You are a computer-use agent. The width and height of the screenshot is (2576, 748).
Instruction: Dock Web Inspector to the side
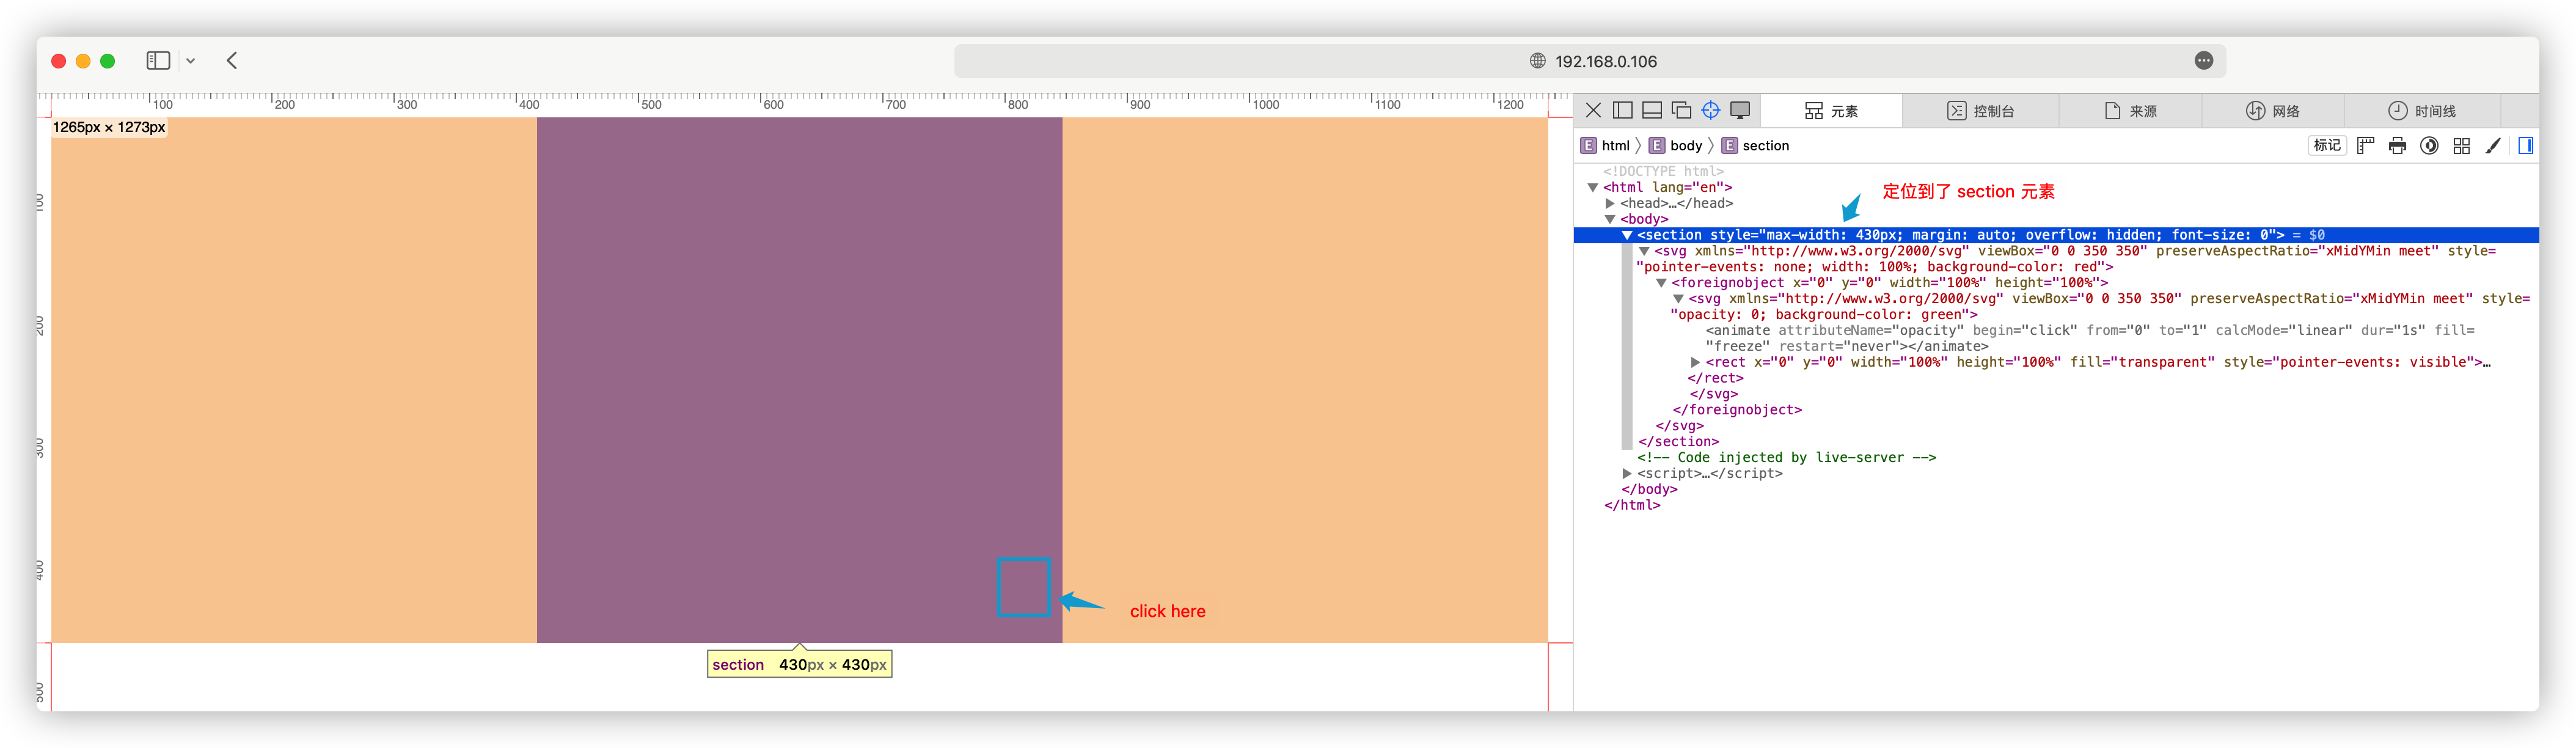click(1623, 110)
